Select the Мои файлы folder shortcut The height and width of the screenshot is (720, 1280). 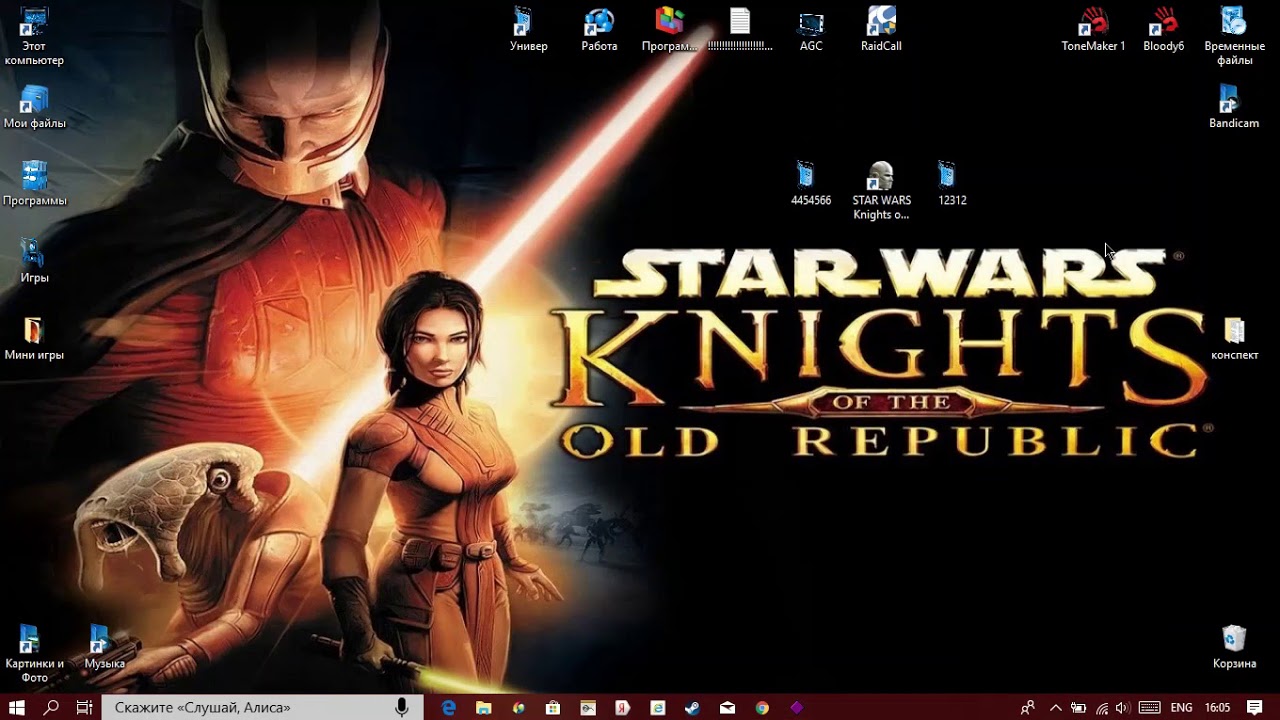point(34,107)
